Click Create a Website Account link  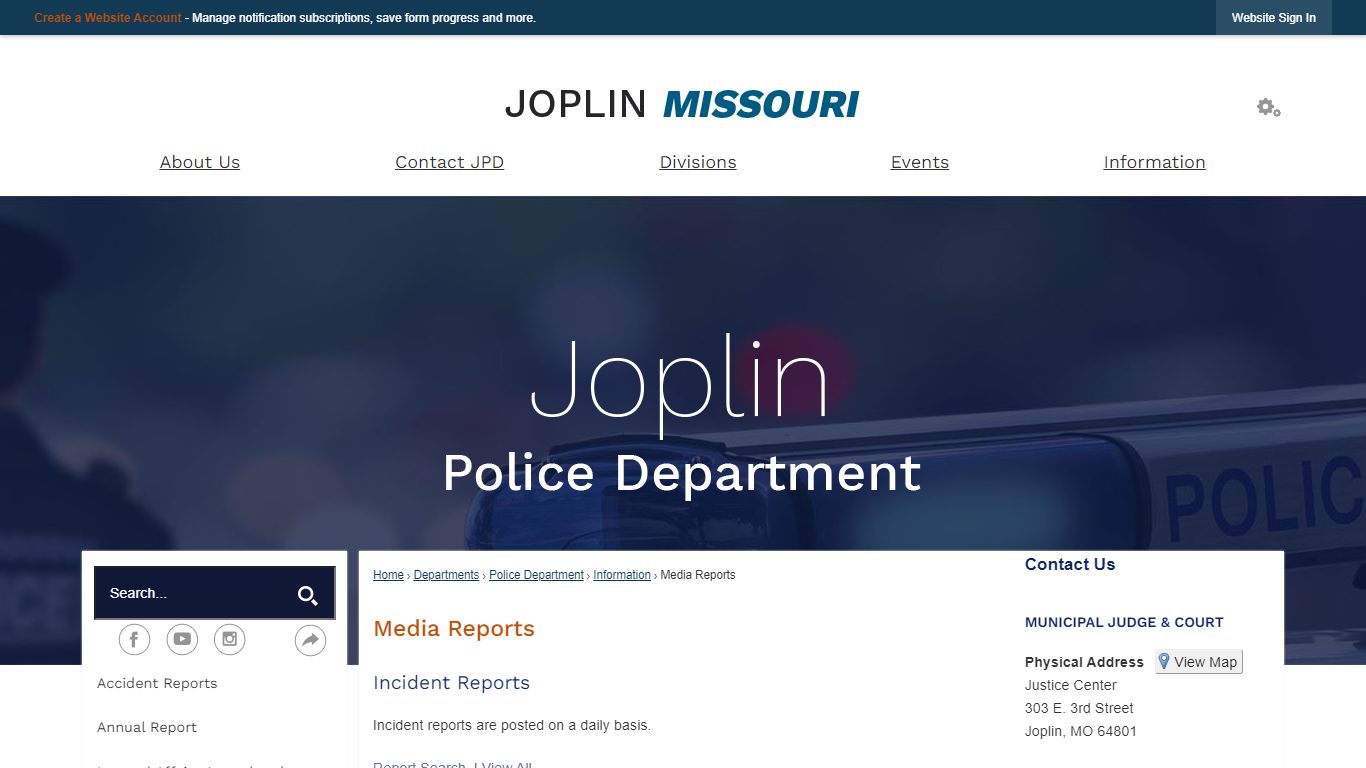click(x=108, y=18)
